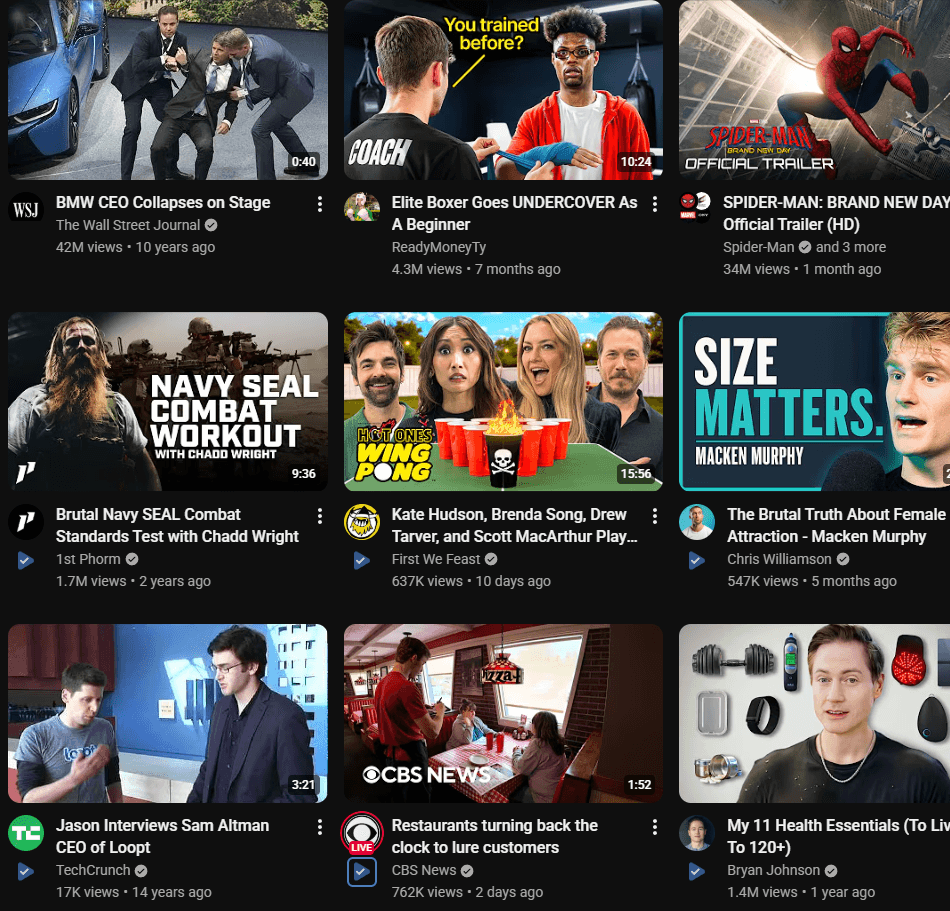950x911 pixels.
Task: Go to The Wall Street Journal channel name
Action: [128, 225]
